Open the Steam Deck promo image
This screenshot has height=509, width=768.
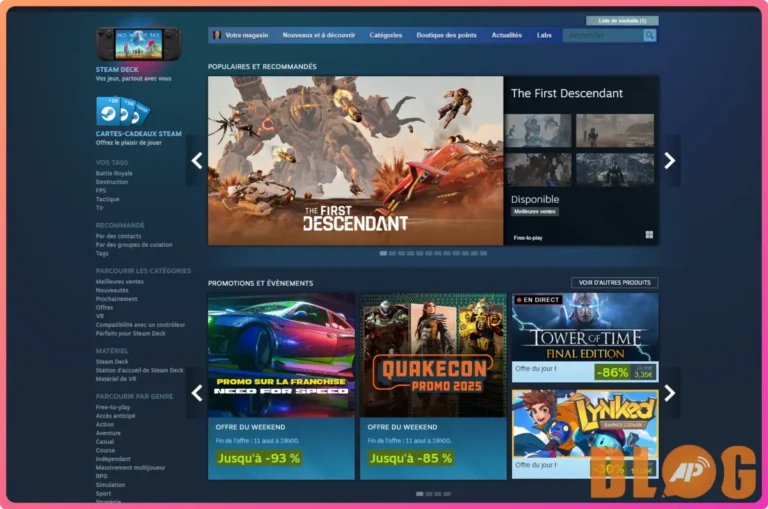139,44
